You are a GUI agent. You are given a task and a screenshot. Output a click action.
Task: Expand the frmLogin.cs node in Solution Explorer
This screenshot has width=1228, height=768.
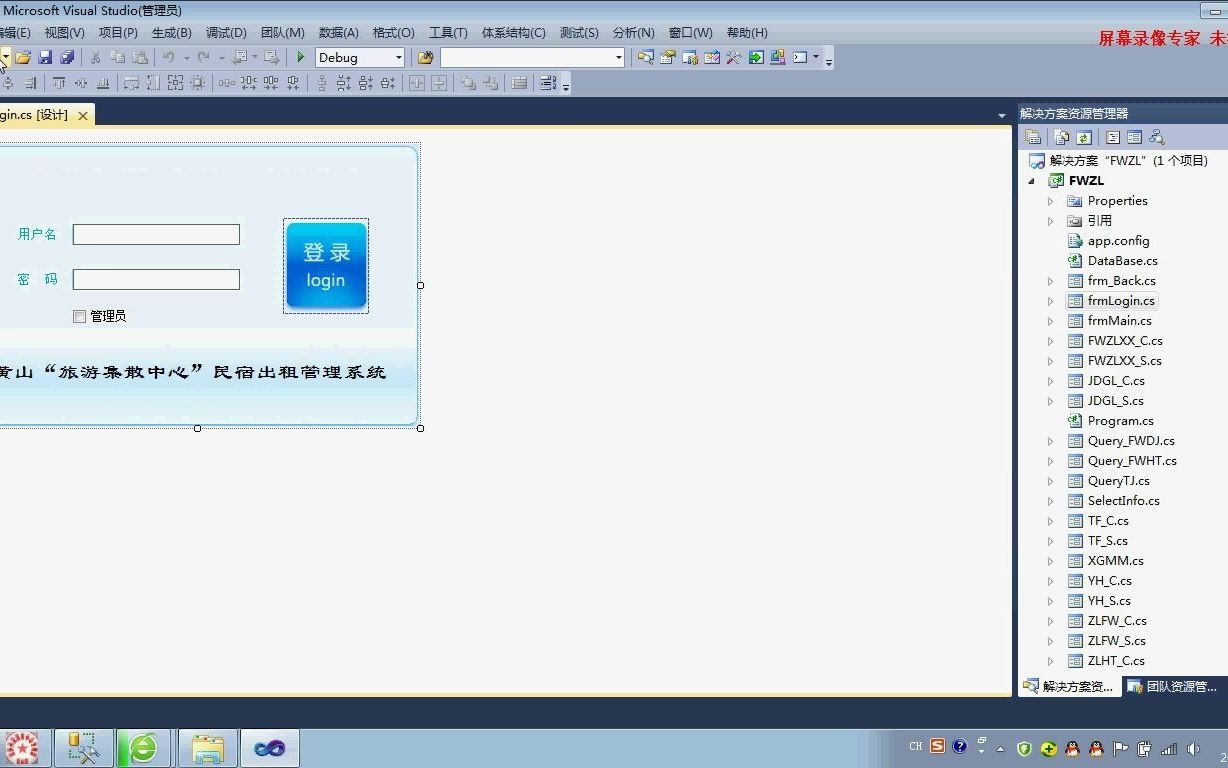1051,300
